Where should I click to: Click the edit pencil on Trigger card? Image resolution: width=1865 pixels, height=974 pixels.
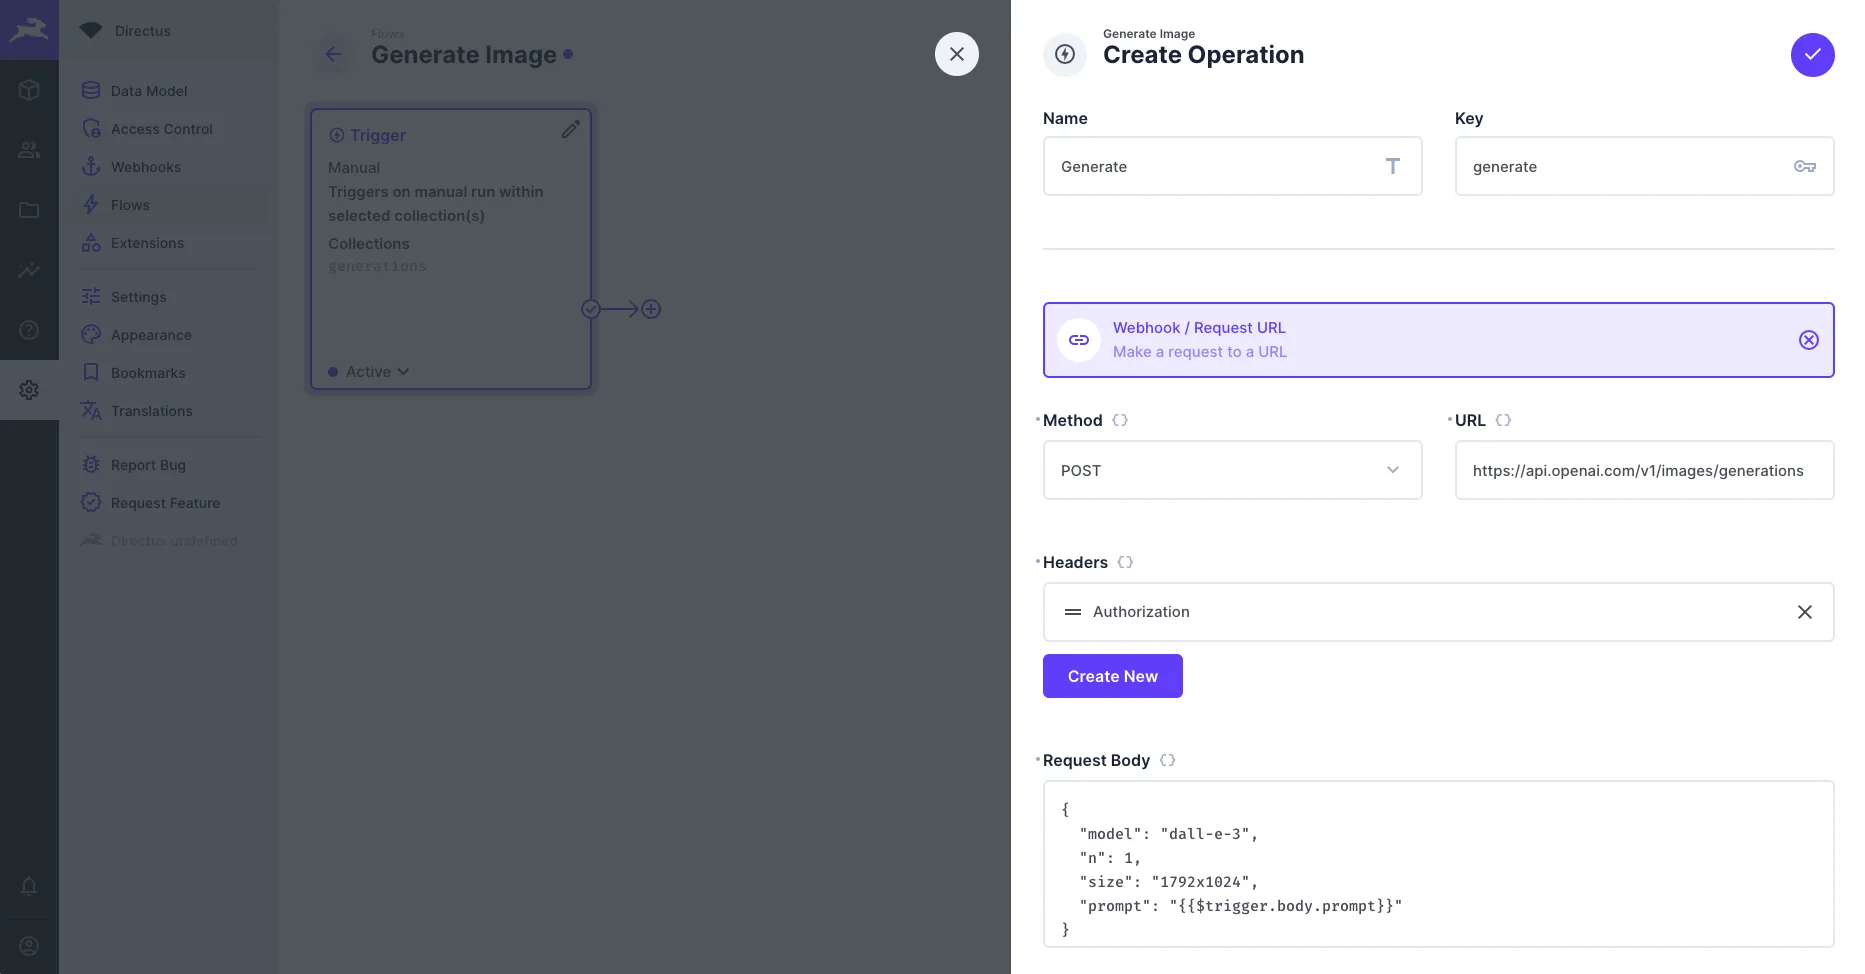coord(570,130)
